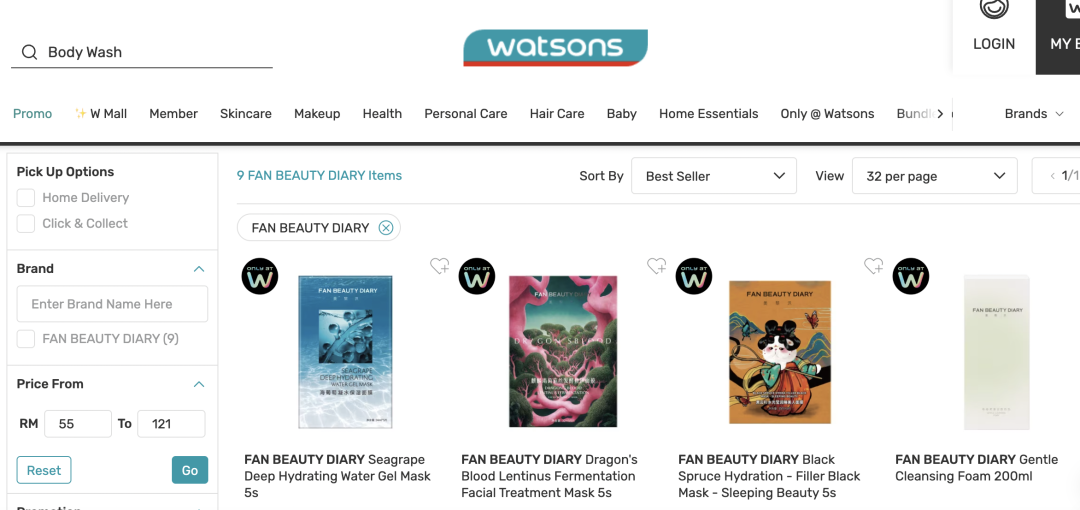This screenshot has height=510, width=1080.
Task: Add Black Spruce Mask to wishlist
Action: click(x=873, y=265)
